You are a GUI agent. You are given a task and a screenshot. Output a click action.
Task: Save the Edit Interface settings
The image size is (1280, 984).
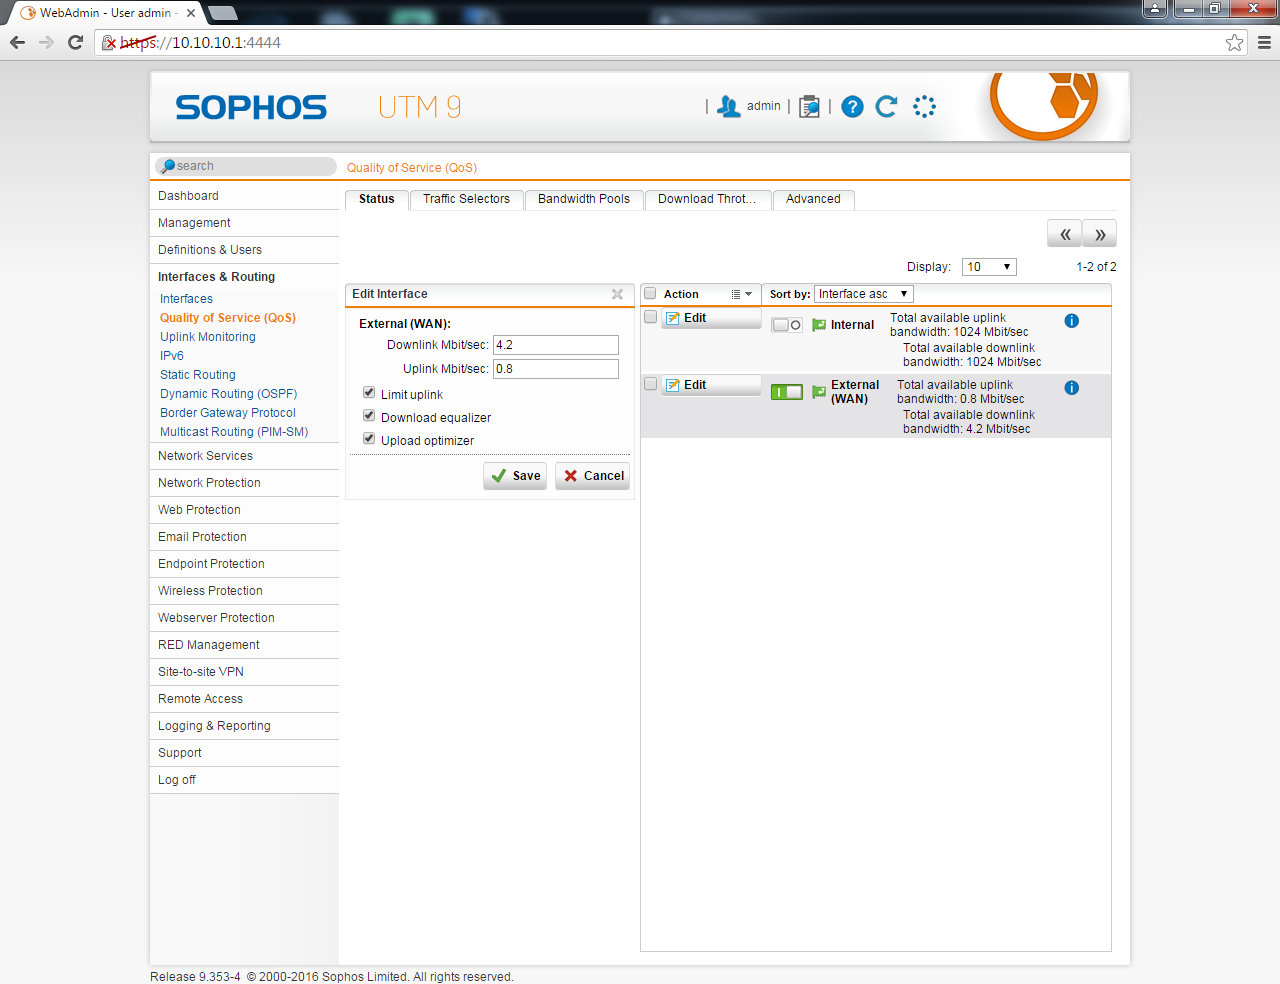click(x=515, y=476)
